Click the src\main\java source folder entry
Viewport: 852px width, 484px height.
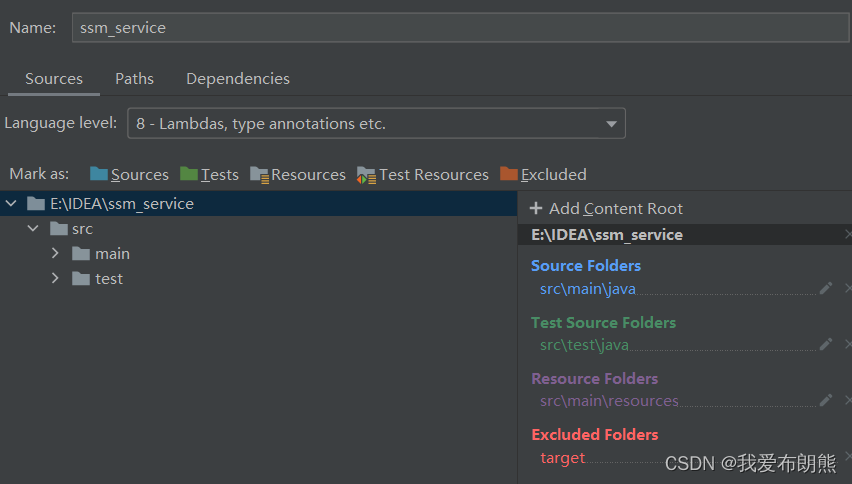(x=587, y=288)
